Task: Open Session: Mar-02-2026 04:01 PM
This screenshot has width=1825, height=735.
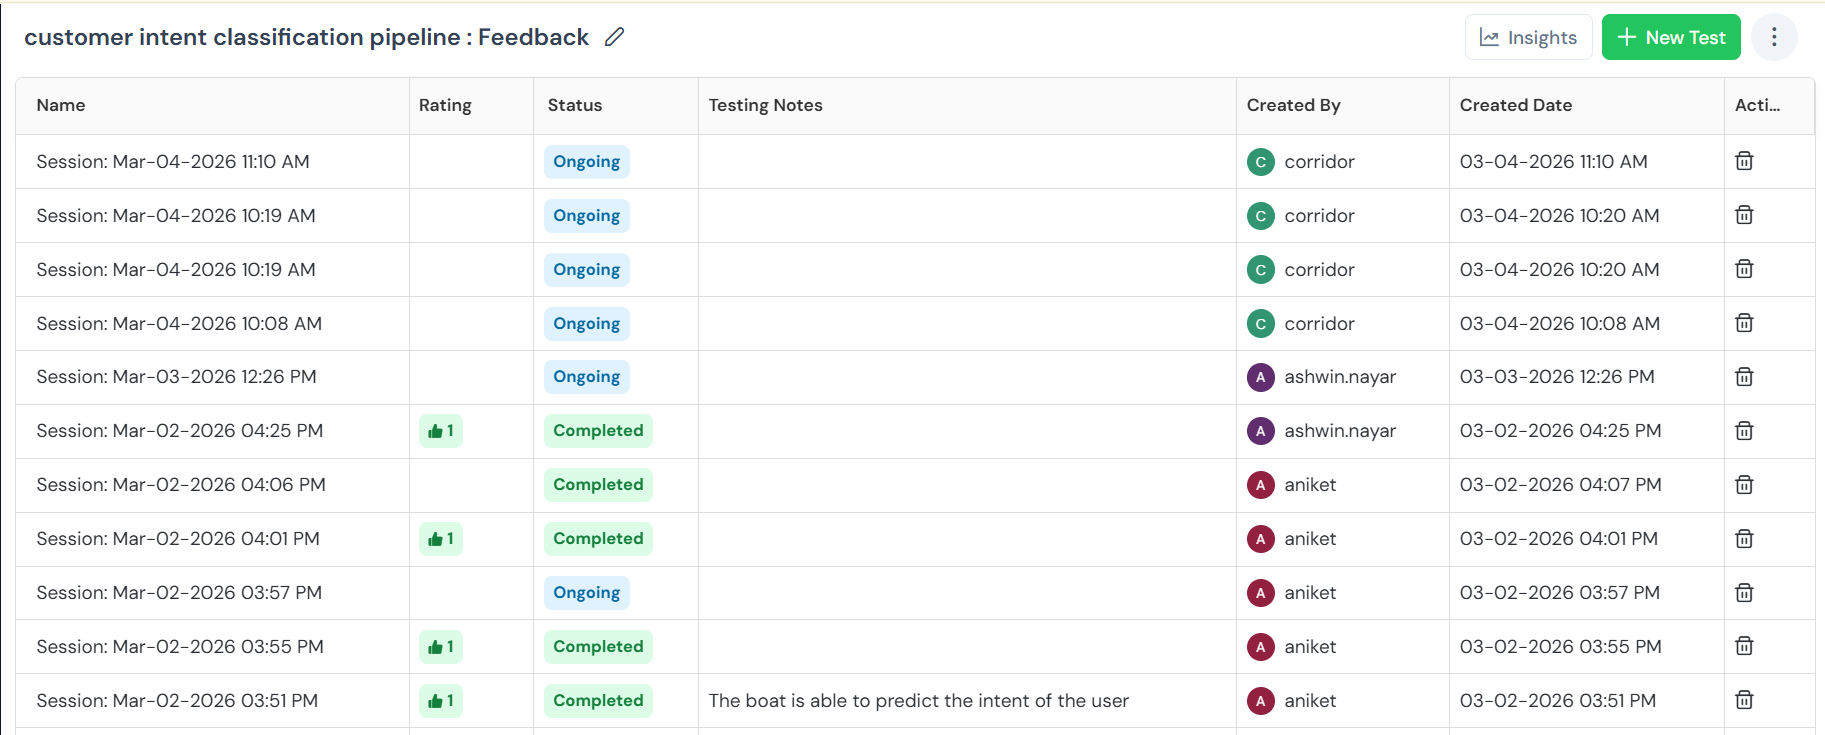Action: click(178, 539)
